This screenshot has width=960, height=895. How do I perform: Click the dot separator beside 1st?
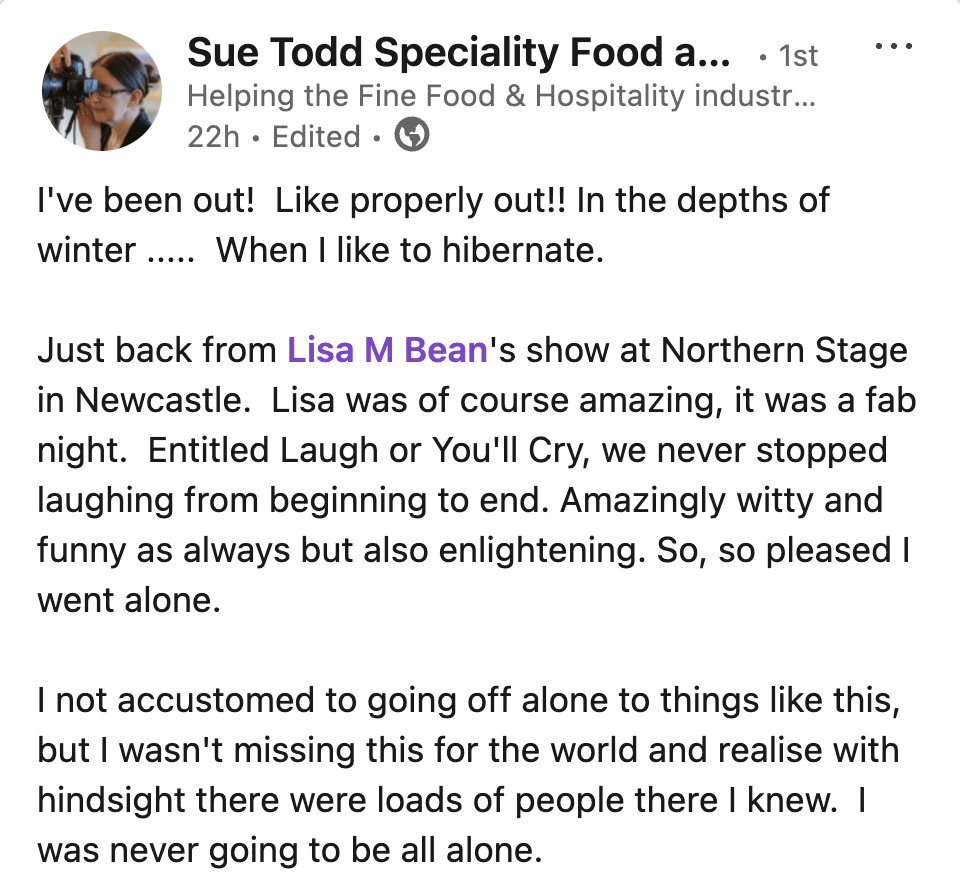(764, 57)
